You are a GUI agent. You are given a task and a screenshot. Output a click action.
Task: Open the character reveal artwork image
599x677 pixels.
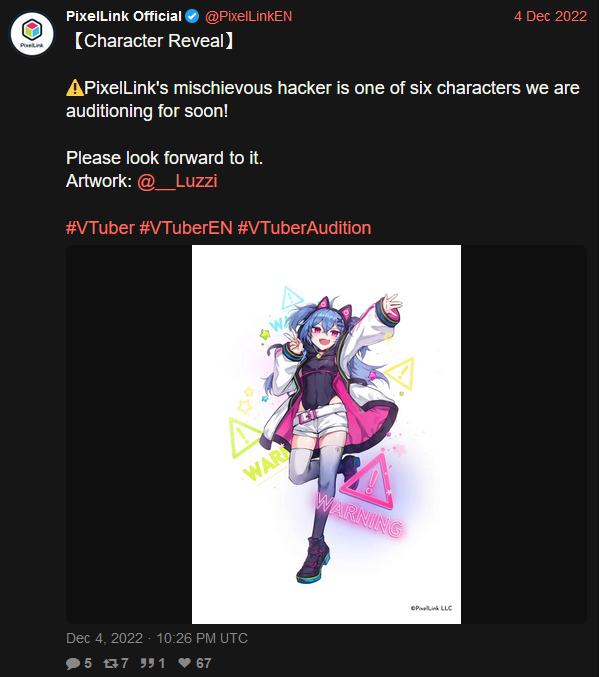pyautogui.click(x=326, y=434)
